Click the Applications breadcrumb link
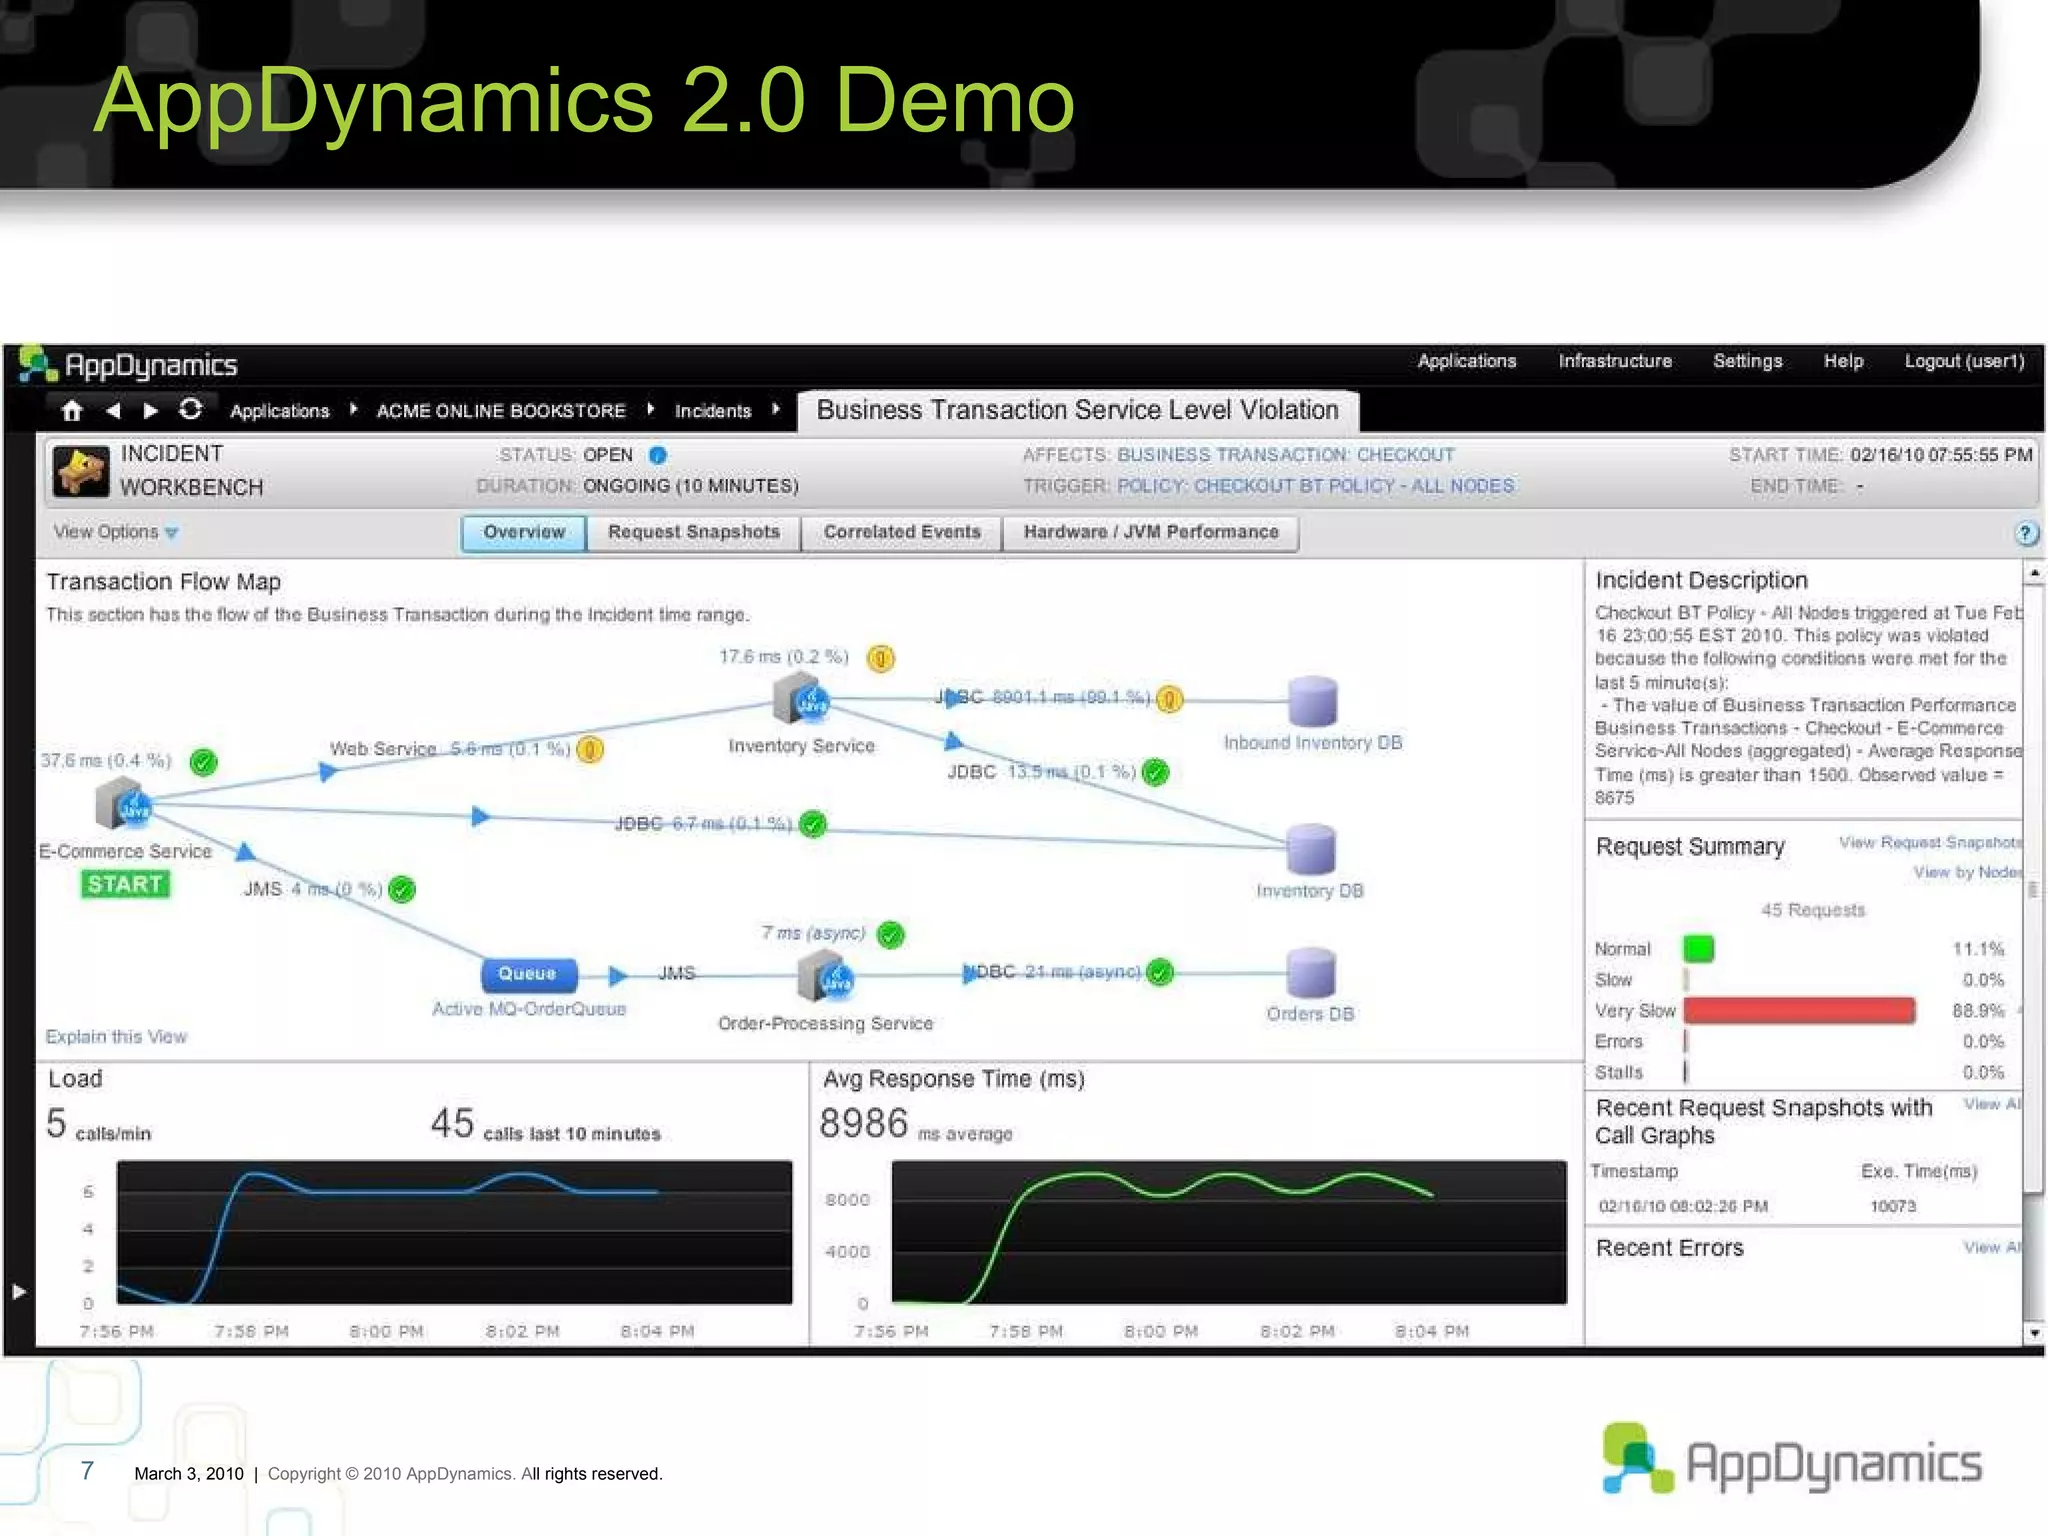The height and width of the screenshot is (1536, 2048). point(280,411)
